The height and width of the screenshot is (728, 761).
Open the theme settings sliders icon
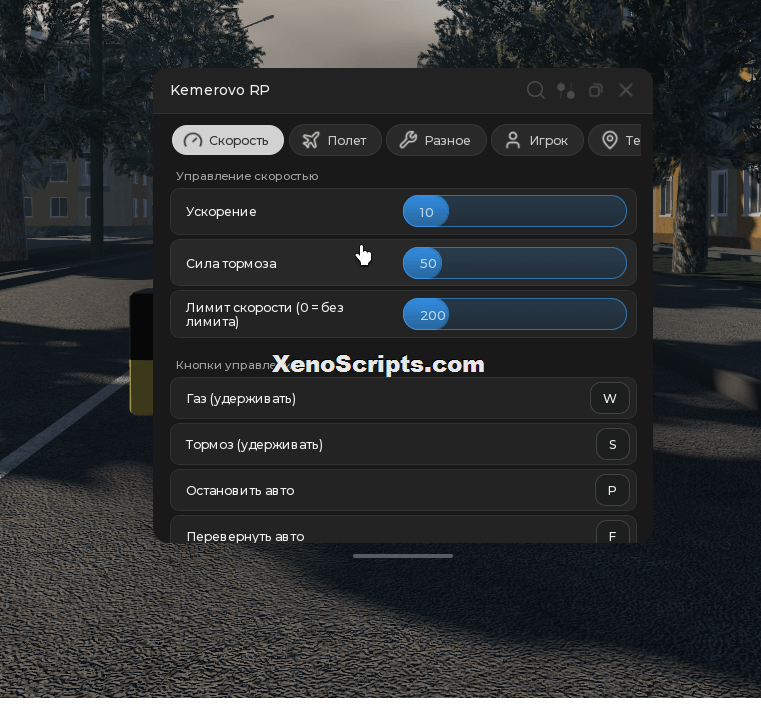coord(566,90)
